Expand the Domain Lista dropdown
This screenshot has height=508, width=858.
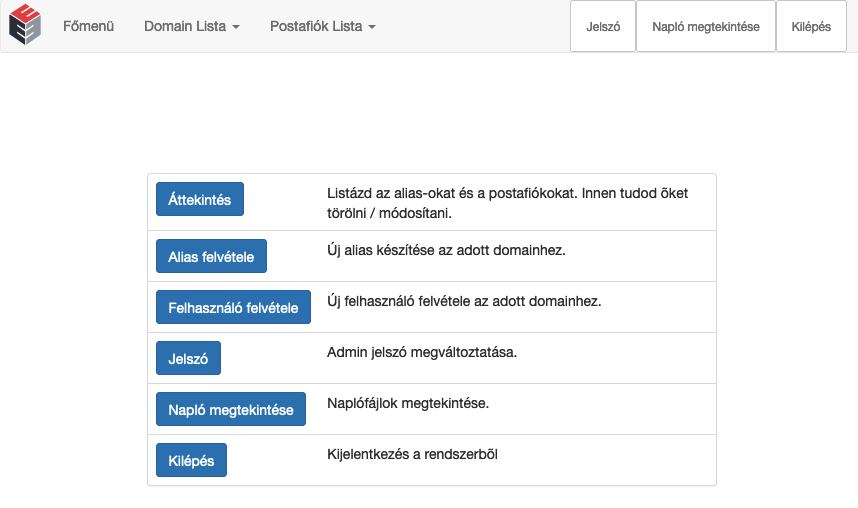(x=192, y=26)
